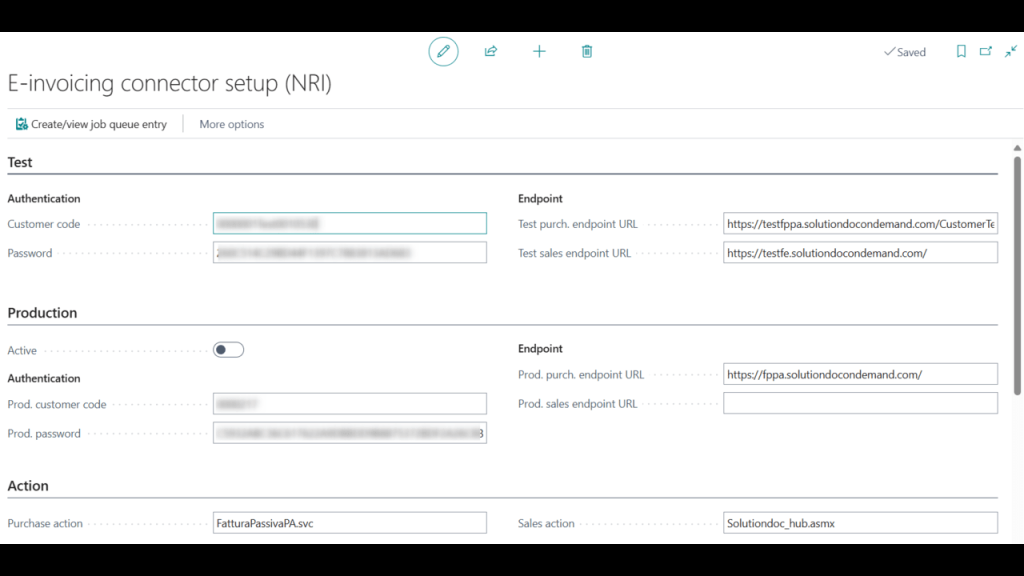Collapse the Test section header
The width and height of the screenshot is (1024, 576).
[20, 162]
